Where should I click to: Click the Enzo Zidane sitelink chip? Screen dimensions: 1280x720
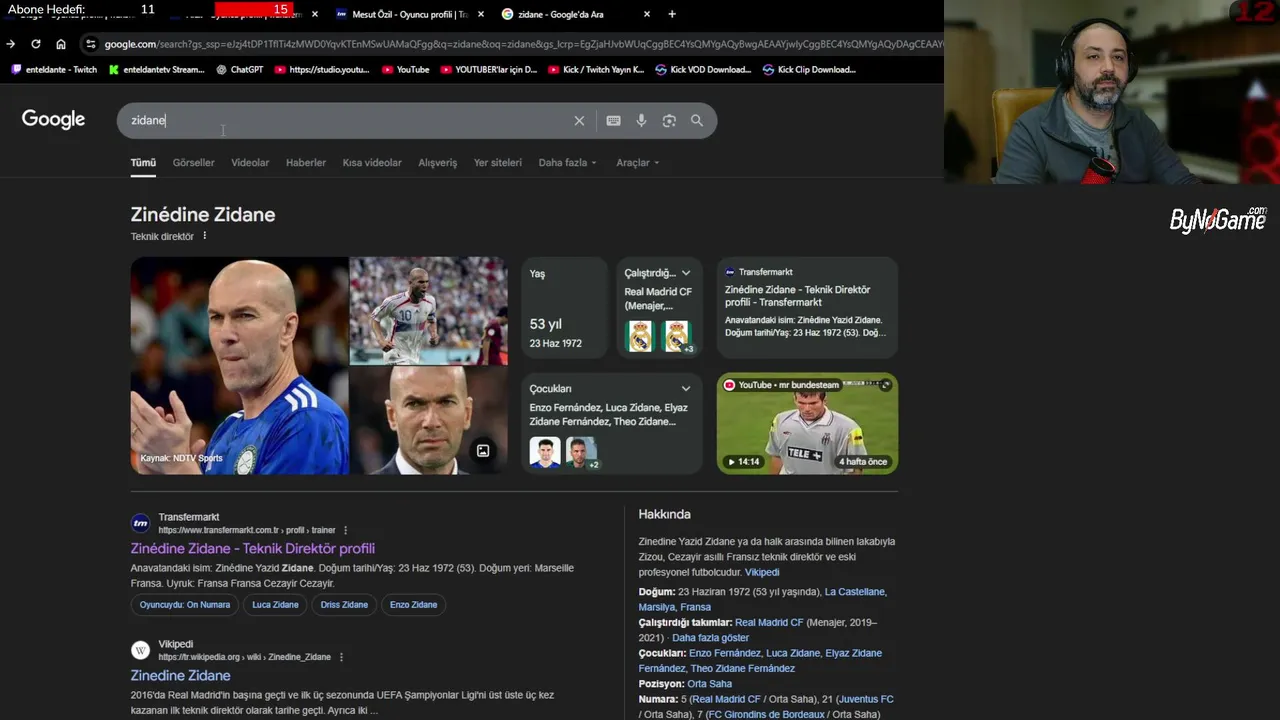(413, 605)
